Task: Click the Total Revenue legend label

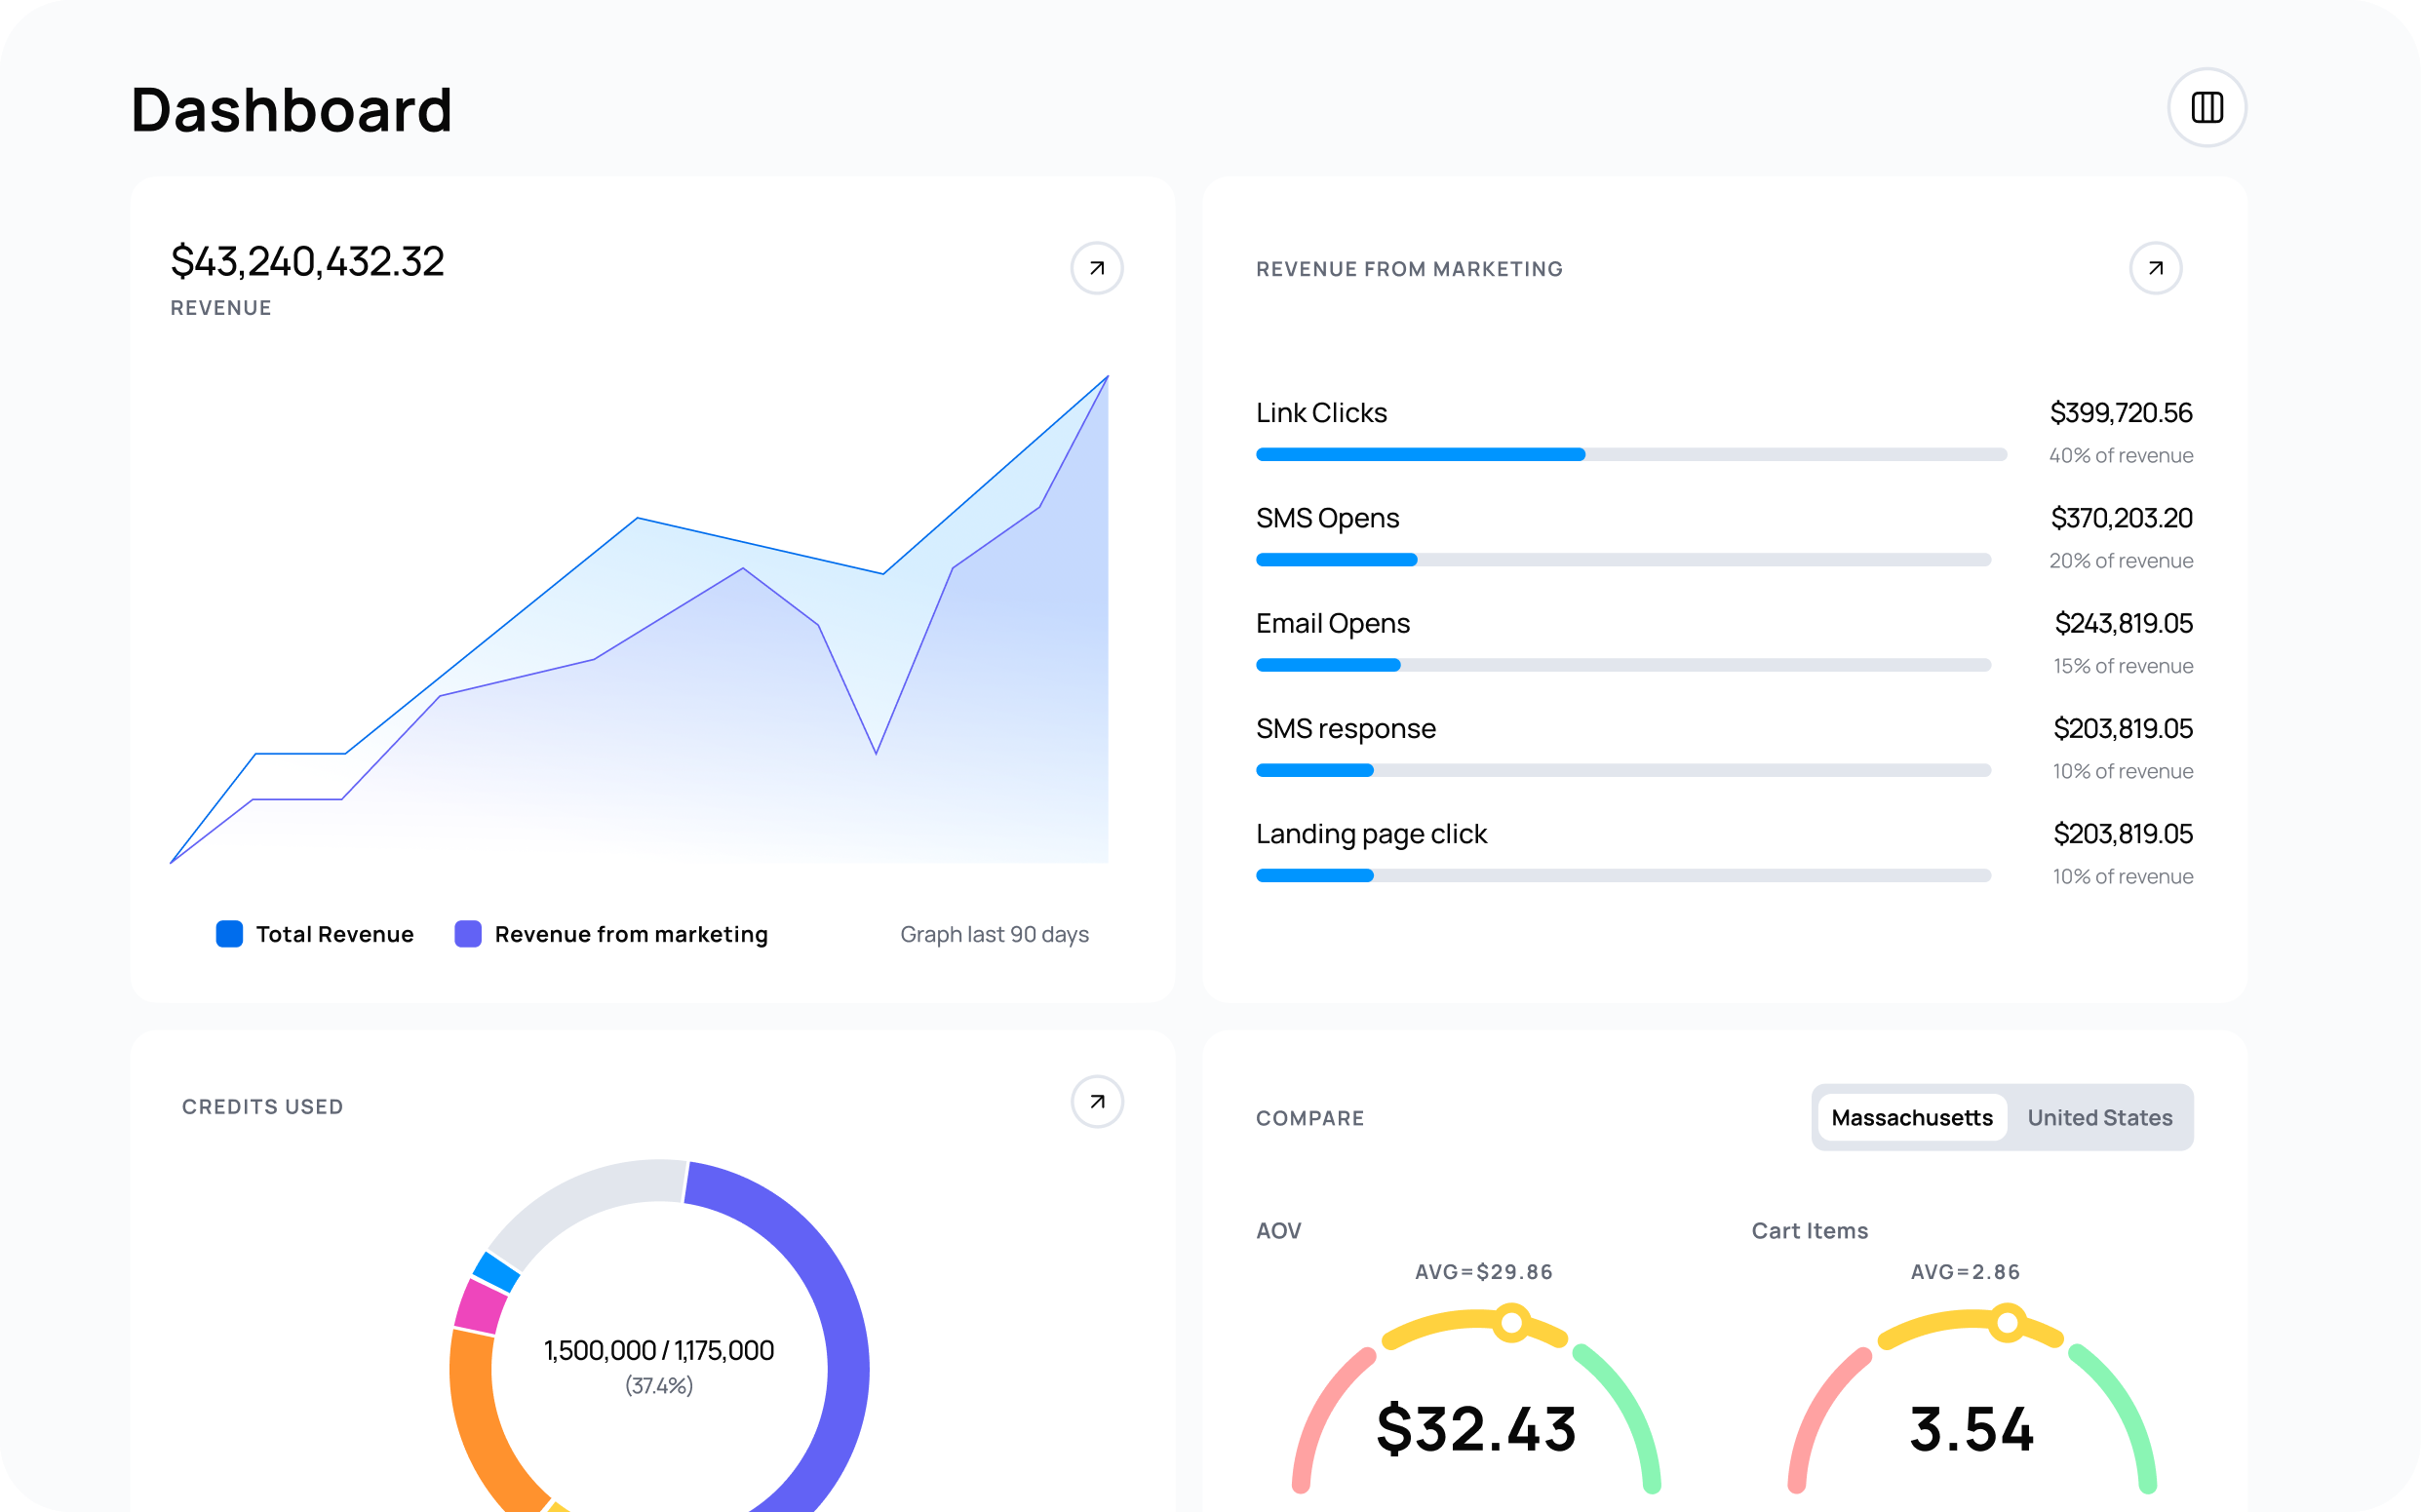Action: (x=334, y=934)
